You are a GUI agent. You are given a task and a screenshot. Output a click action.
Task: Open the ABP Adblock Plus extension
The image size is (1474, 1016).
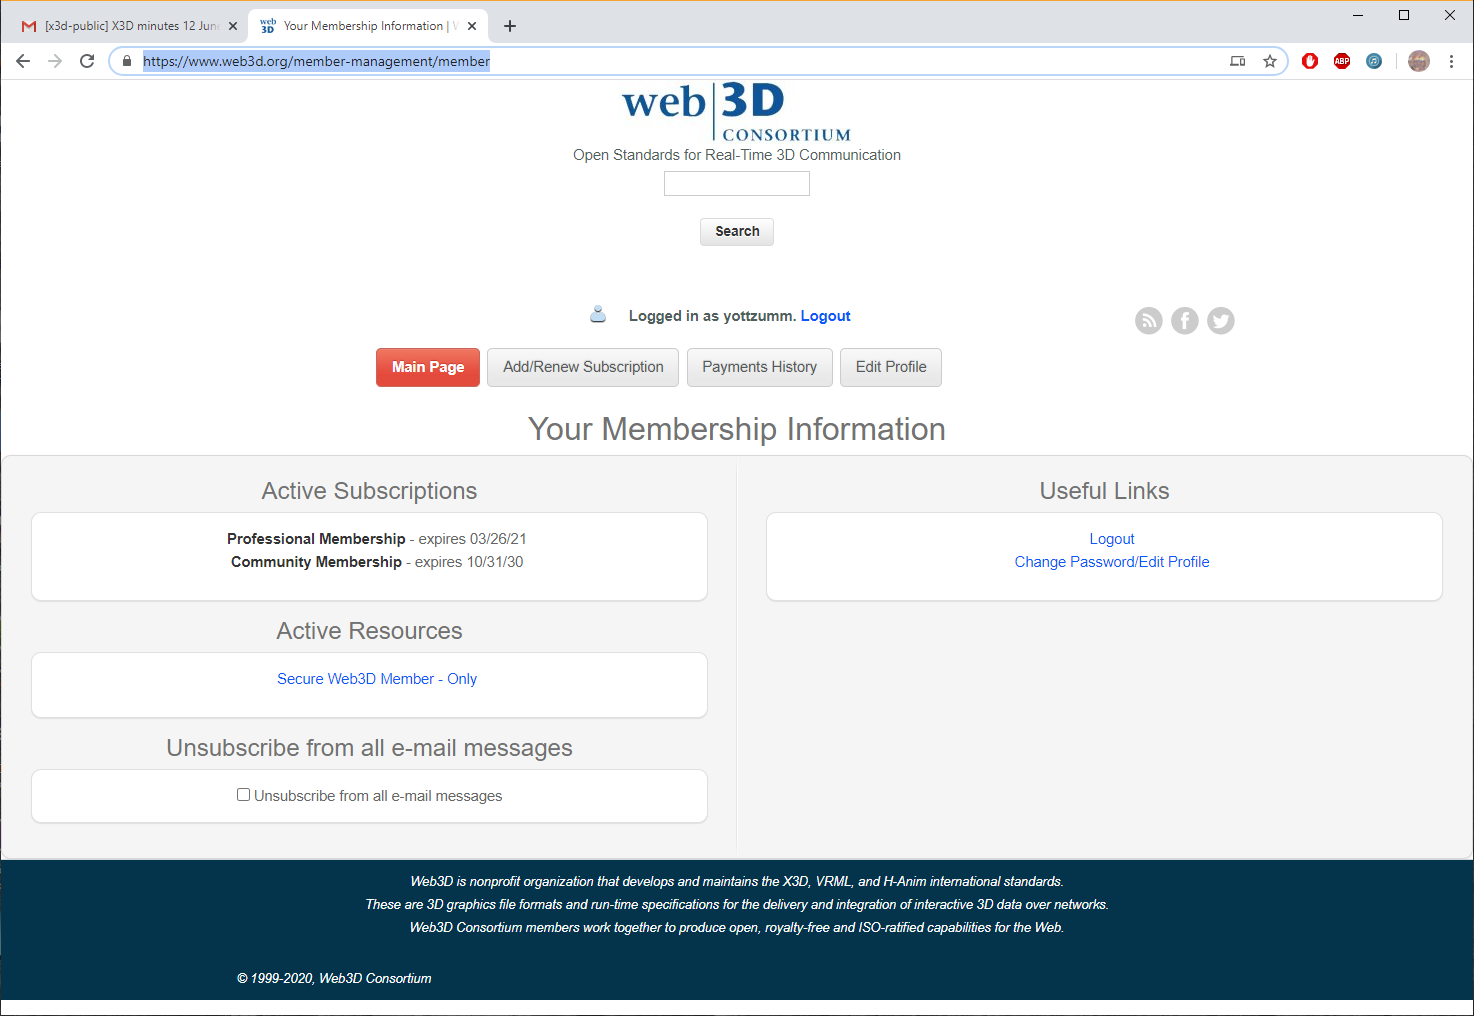coord(1342,61)
